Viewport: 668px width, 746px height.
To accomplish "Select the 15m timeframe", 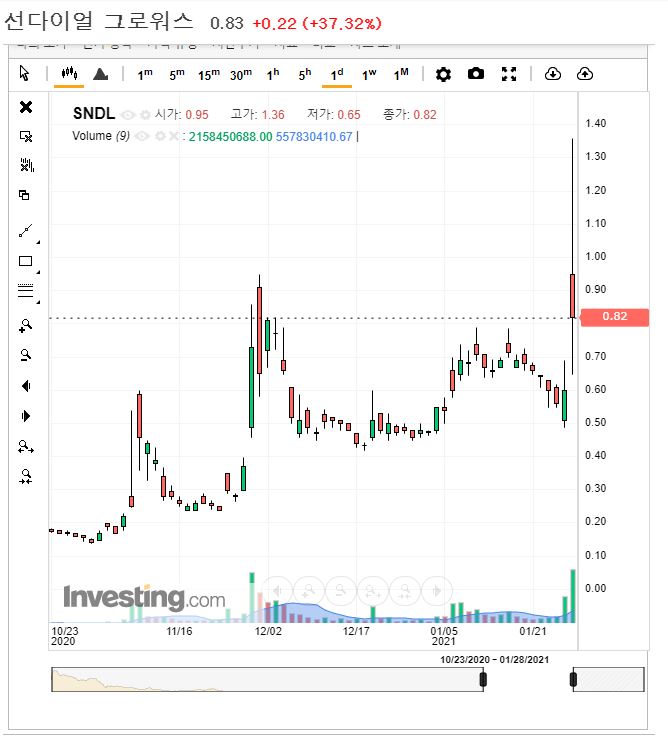I will point(209,74).
